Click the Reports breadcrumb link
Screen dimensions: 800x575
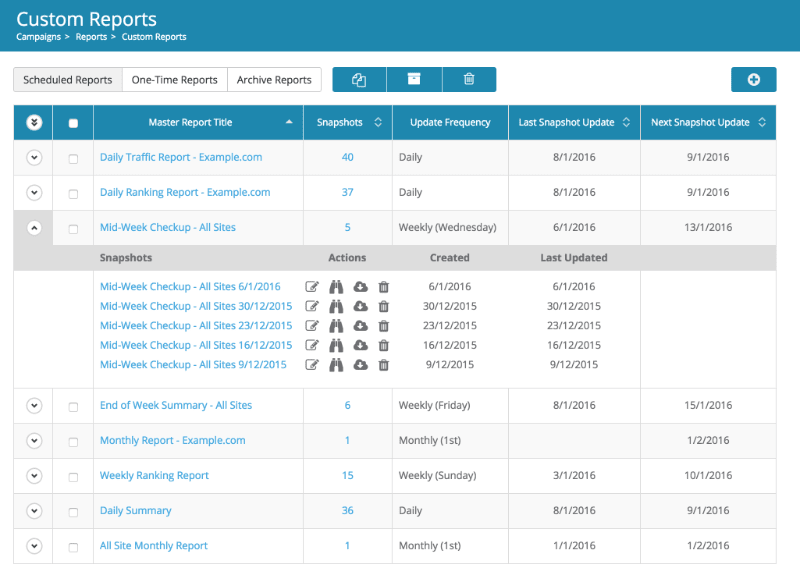click(x=91, y=37)
